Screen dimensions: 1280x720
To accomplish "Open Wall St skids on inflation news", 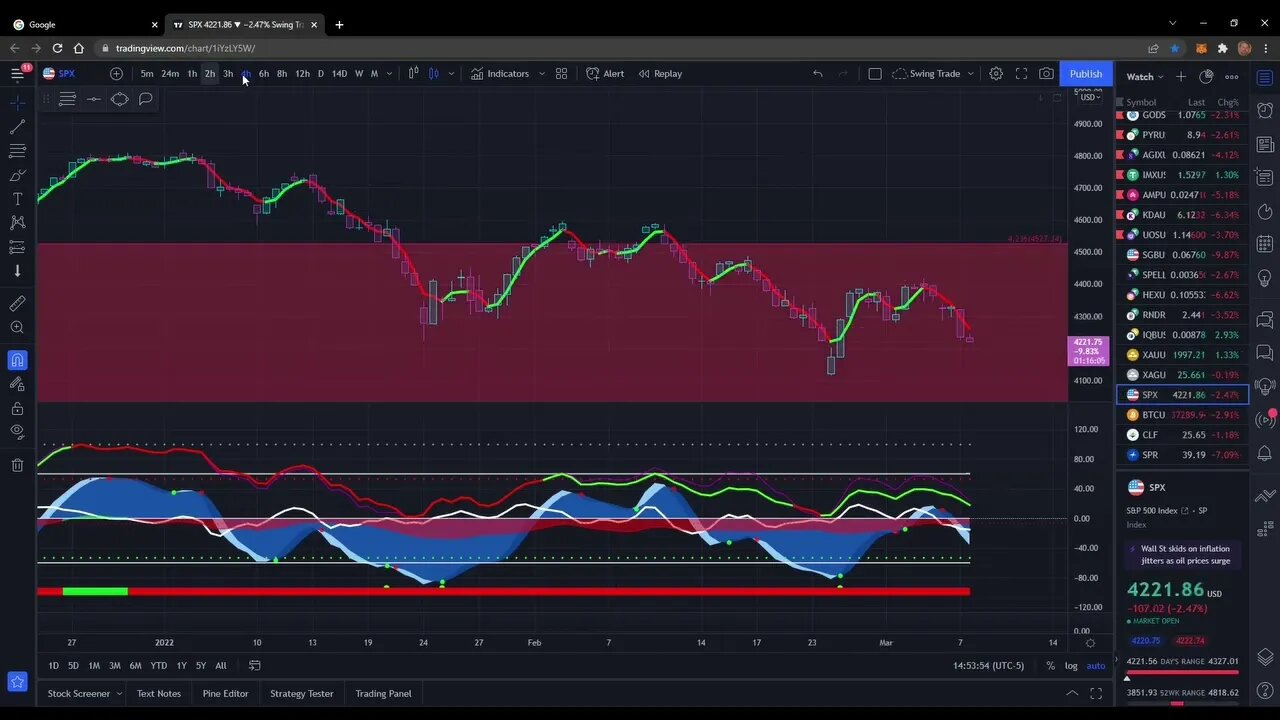I will tap(1185, 555).
